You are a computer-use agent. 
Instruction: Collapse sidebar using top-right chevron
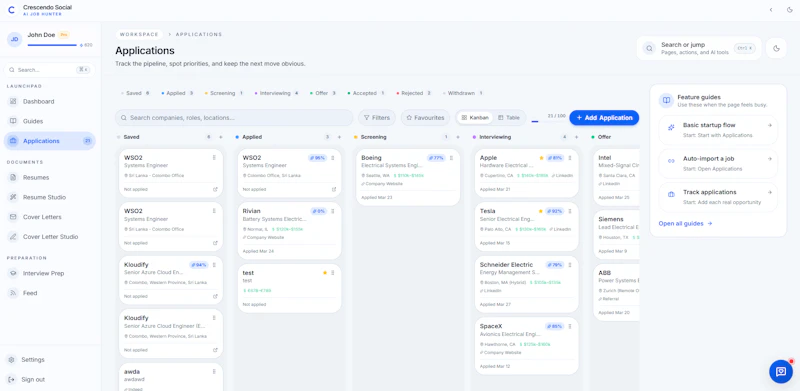pyautogui.click(x=771, y=10)
